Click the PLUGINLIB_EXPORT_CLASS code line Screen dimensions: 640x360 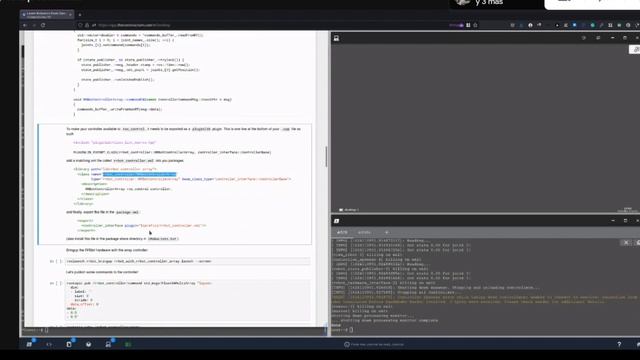(x=172, y=152)
